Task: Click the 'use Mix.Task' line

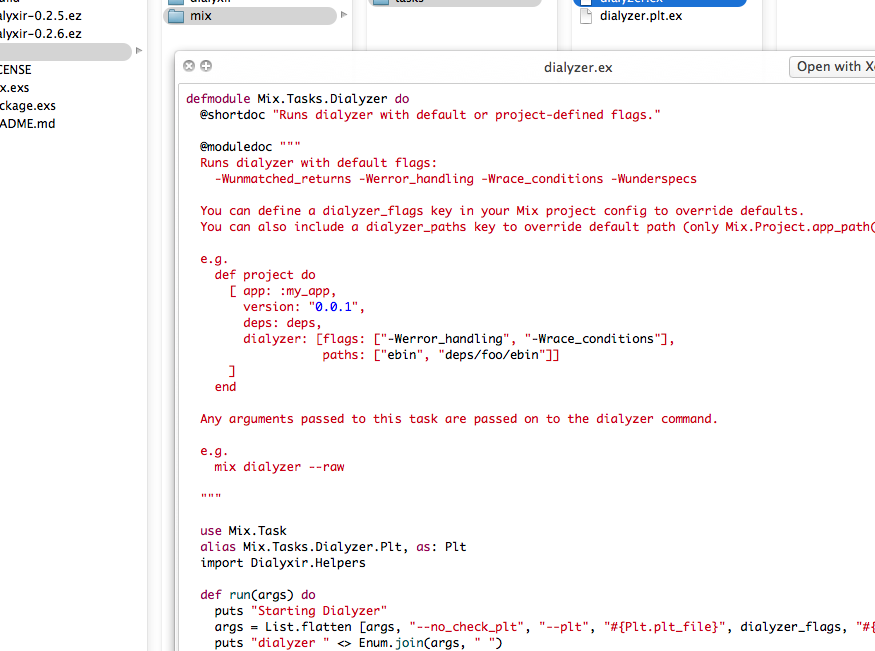Action: [x=243, y=531]
